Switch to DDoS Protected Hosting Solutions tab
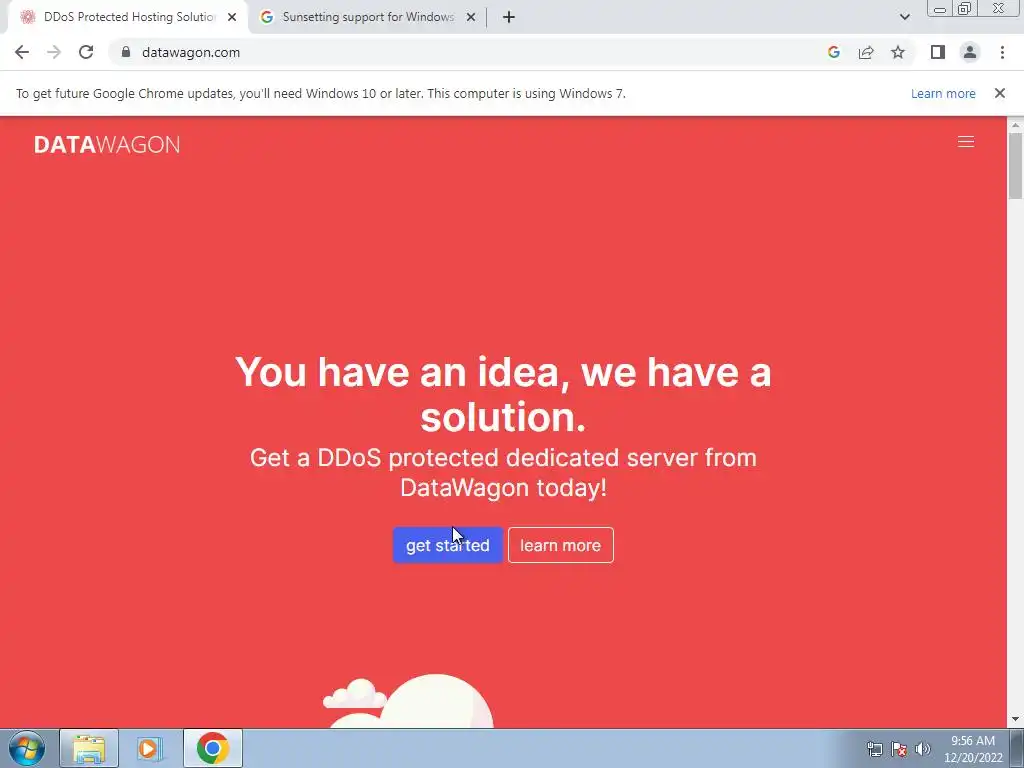Image resolution: width=1024 pixels, height=768 pixels. (129, 17)
